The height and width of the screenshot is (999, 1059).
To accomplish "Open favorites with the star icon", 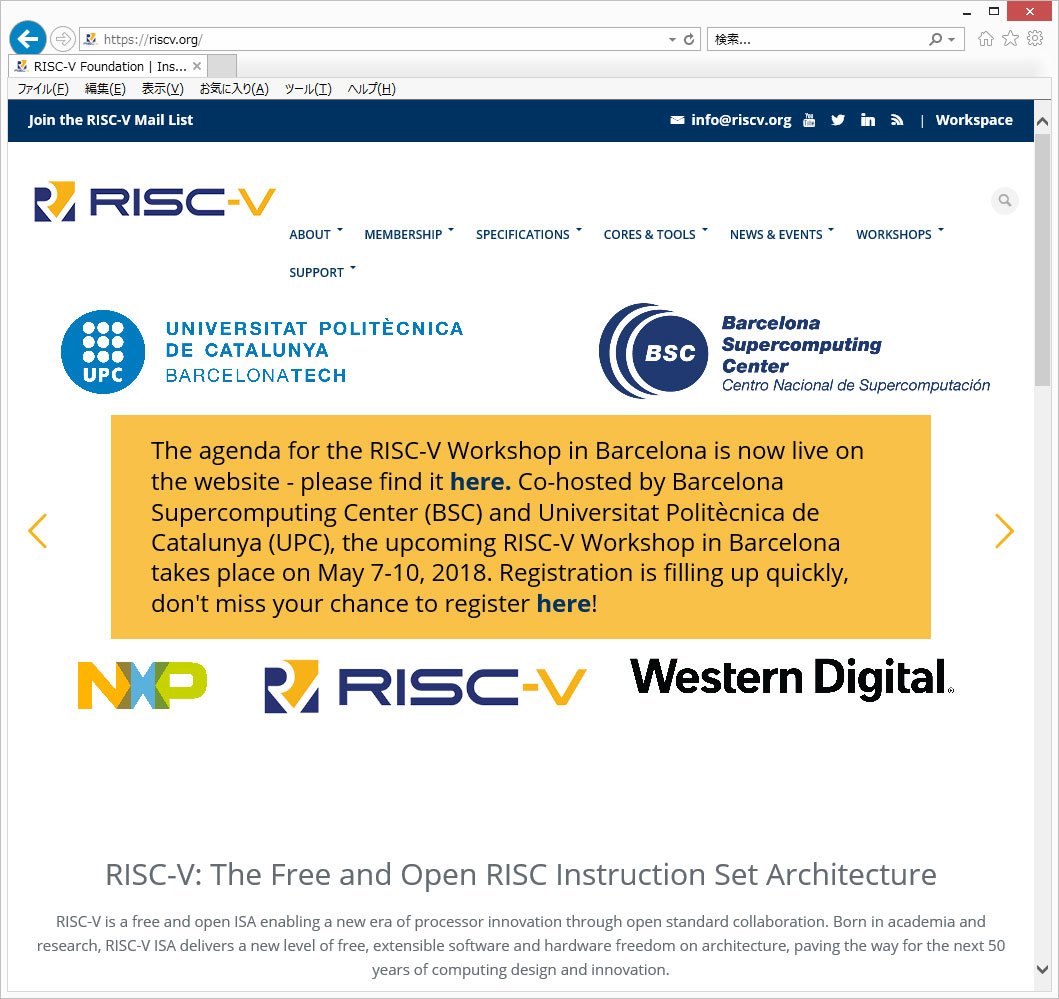I will 1010,39.
